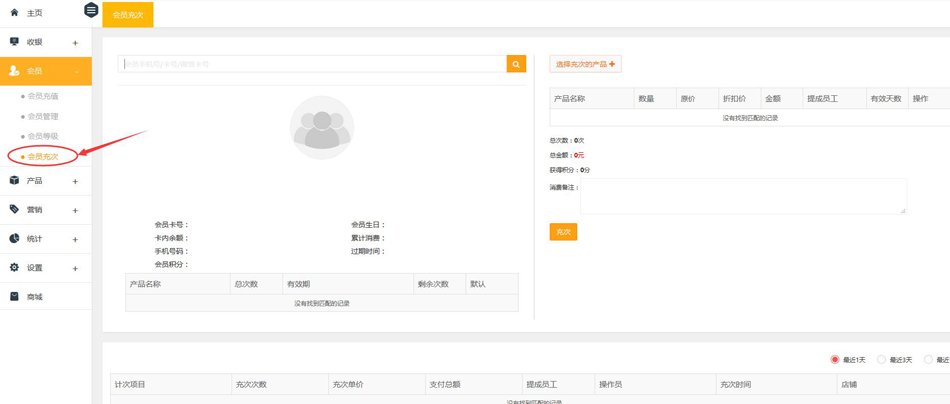Click the 统计 pie chart icon
950x404 pixels.
tap(14, 239)
